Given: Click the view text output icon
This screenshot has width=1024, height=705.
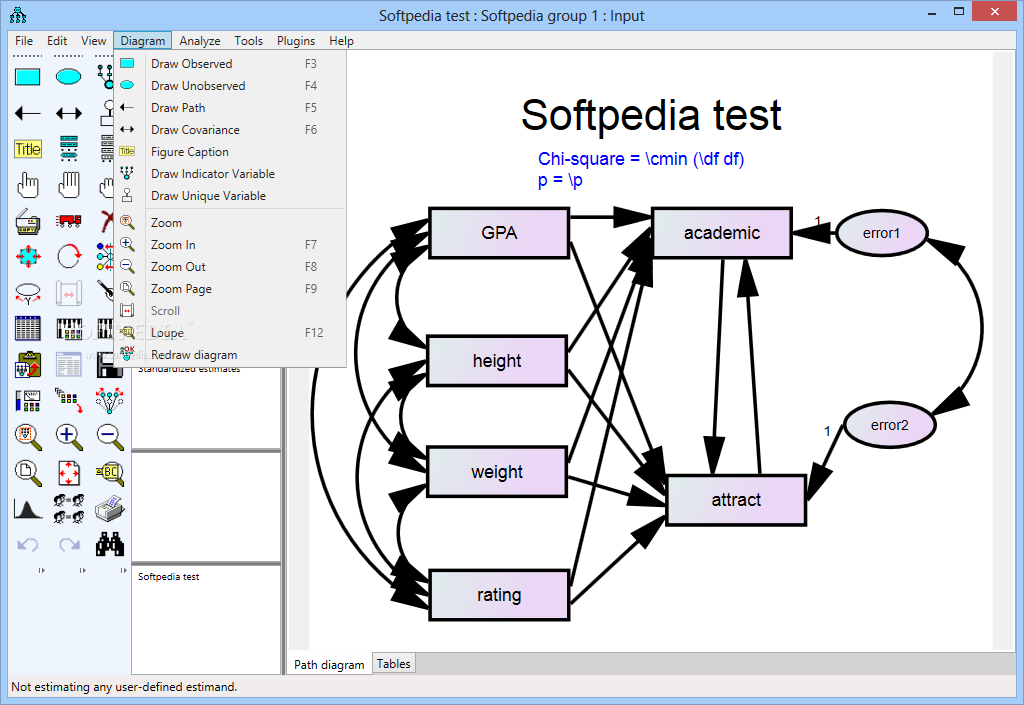Looking at the screenshot, I should [69, 365].
